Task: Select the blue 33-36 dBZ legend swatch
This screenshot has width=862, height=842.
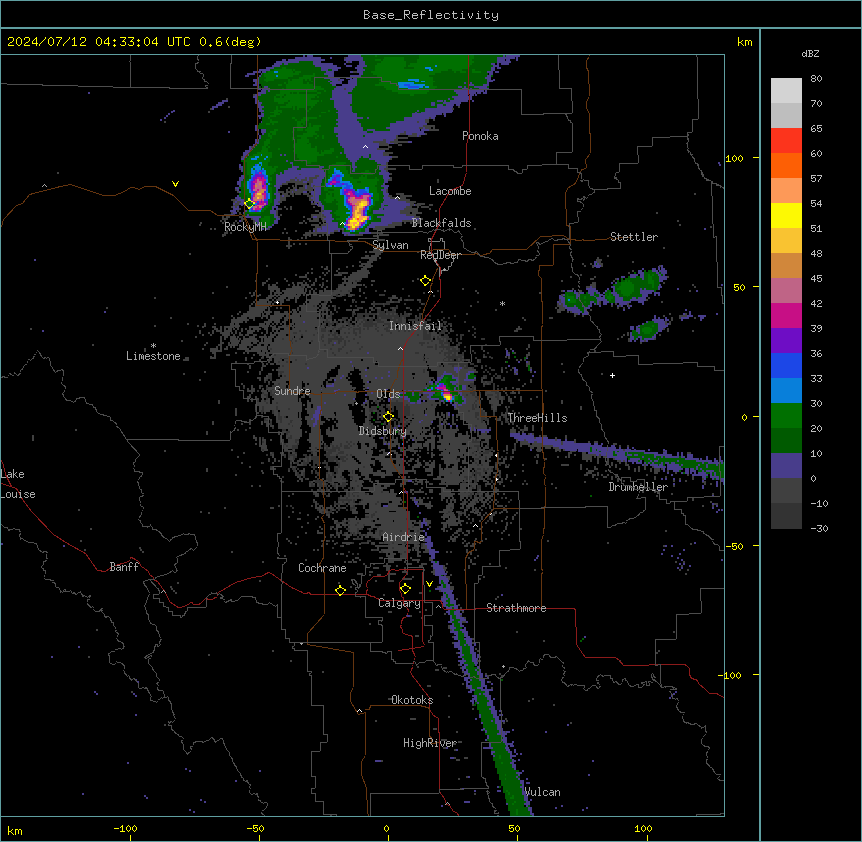Action: (x=786, y=365)
